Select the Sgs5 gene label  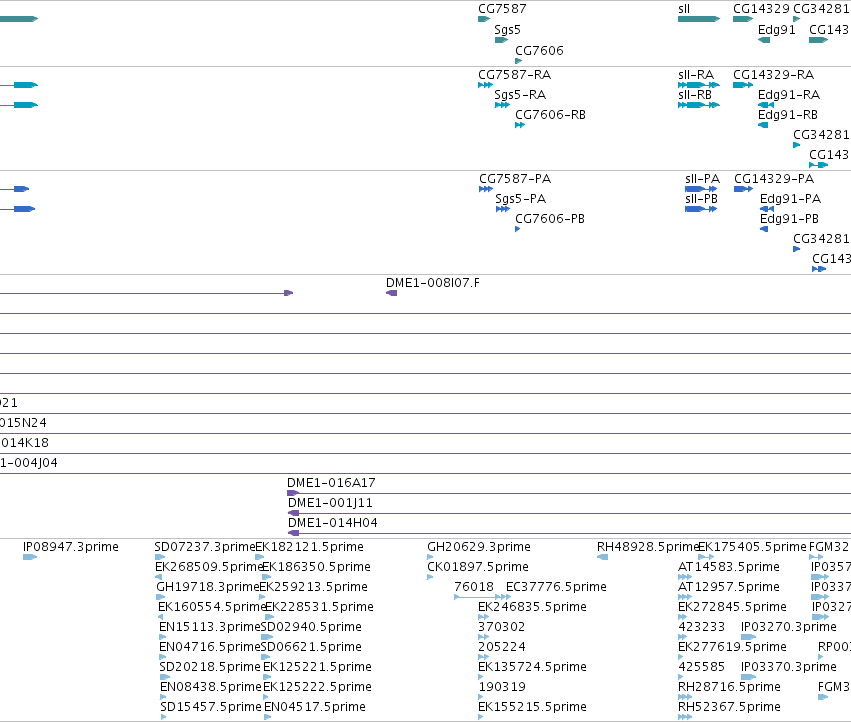pyautogui.click(x=507, y=30)
